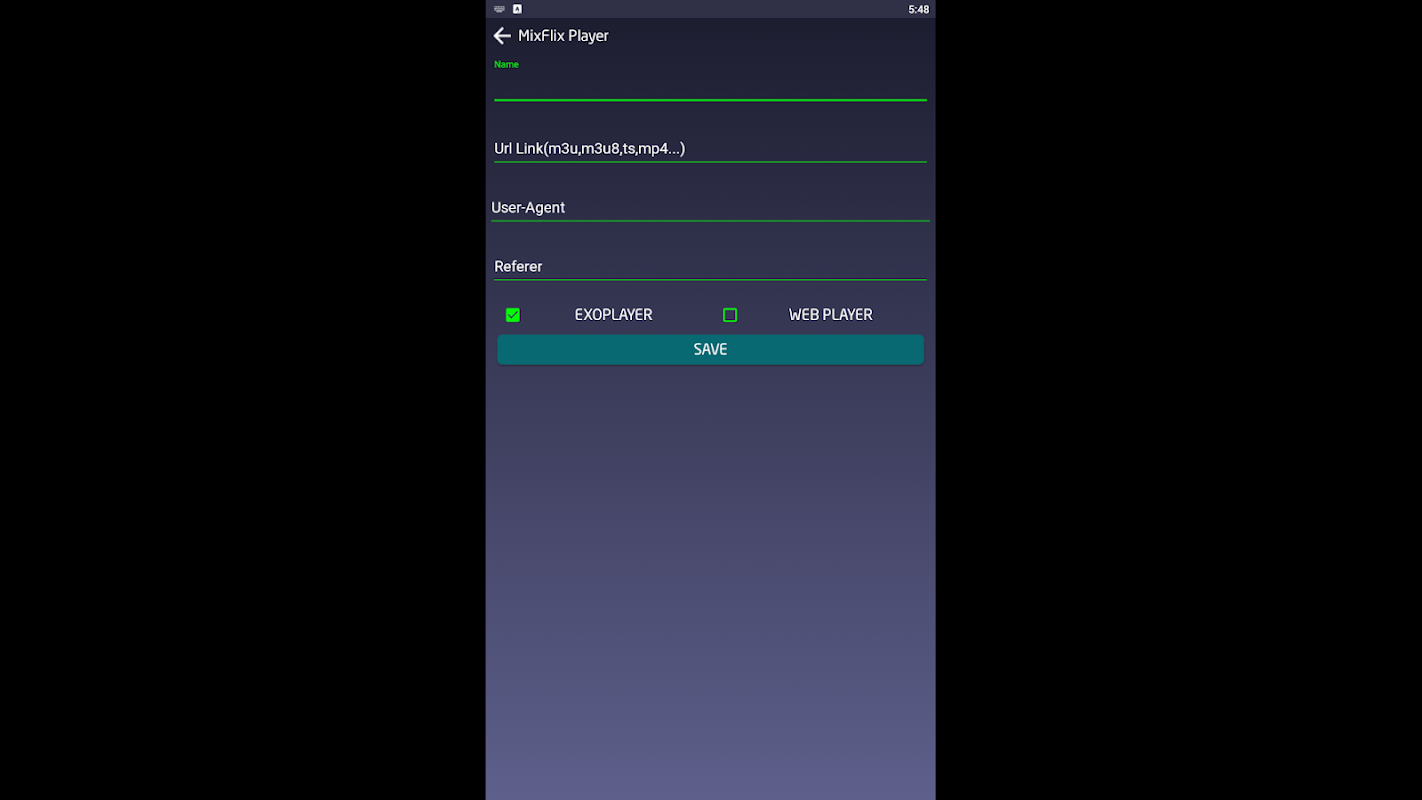Save the playlist with the SAVE button
The height and width of the screenshot is (800, 1422).
[x=710, y=349]
